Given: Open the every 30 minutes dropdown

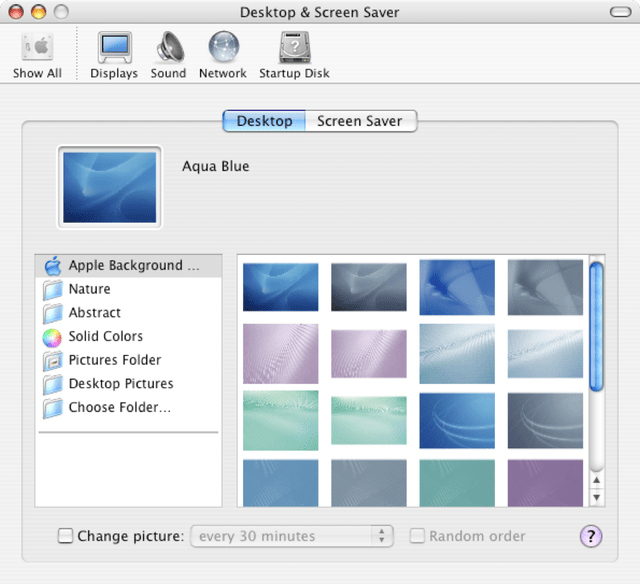Looking at the screenshot, I should pyautogui.click(x=292, y=537).
